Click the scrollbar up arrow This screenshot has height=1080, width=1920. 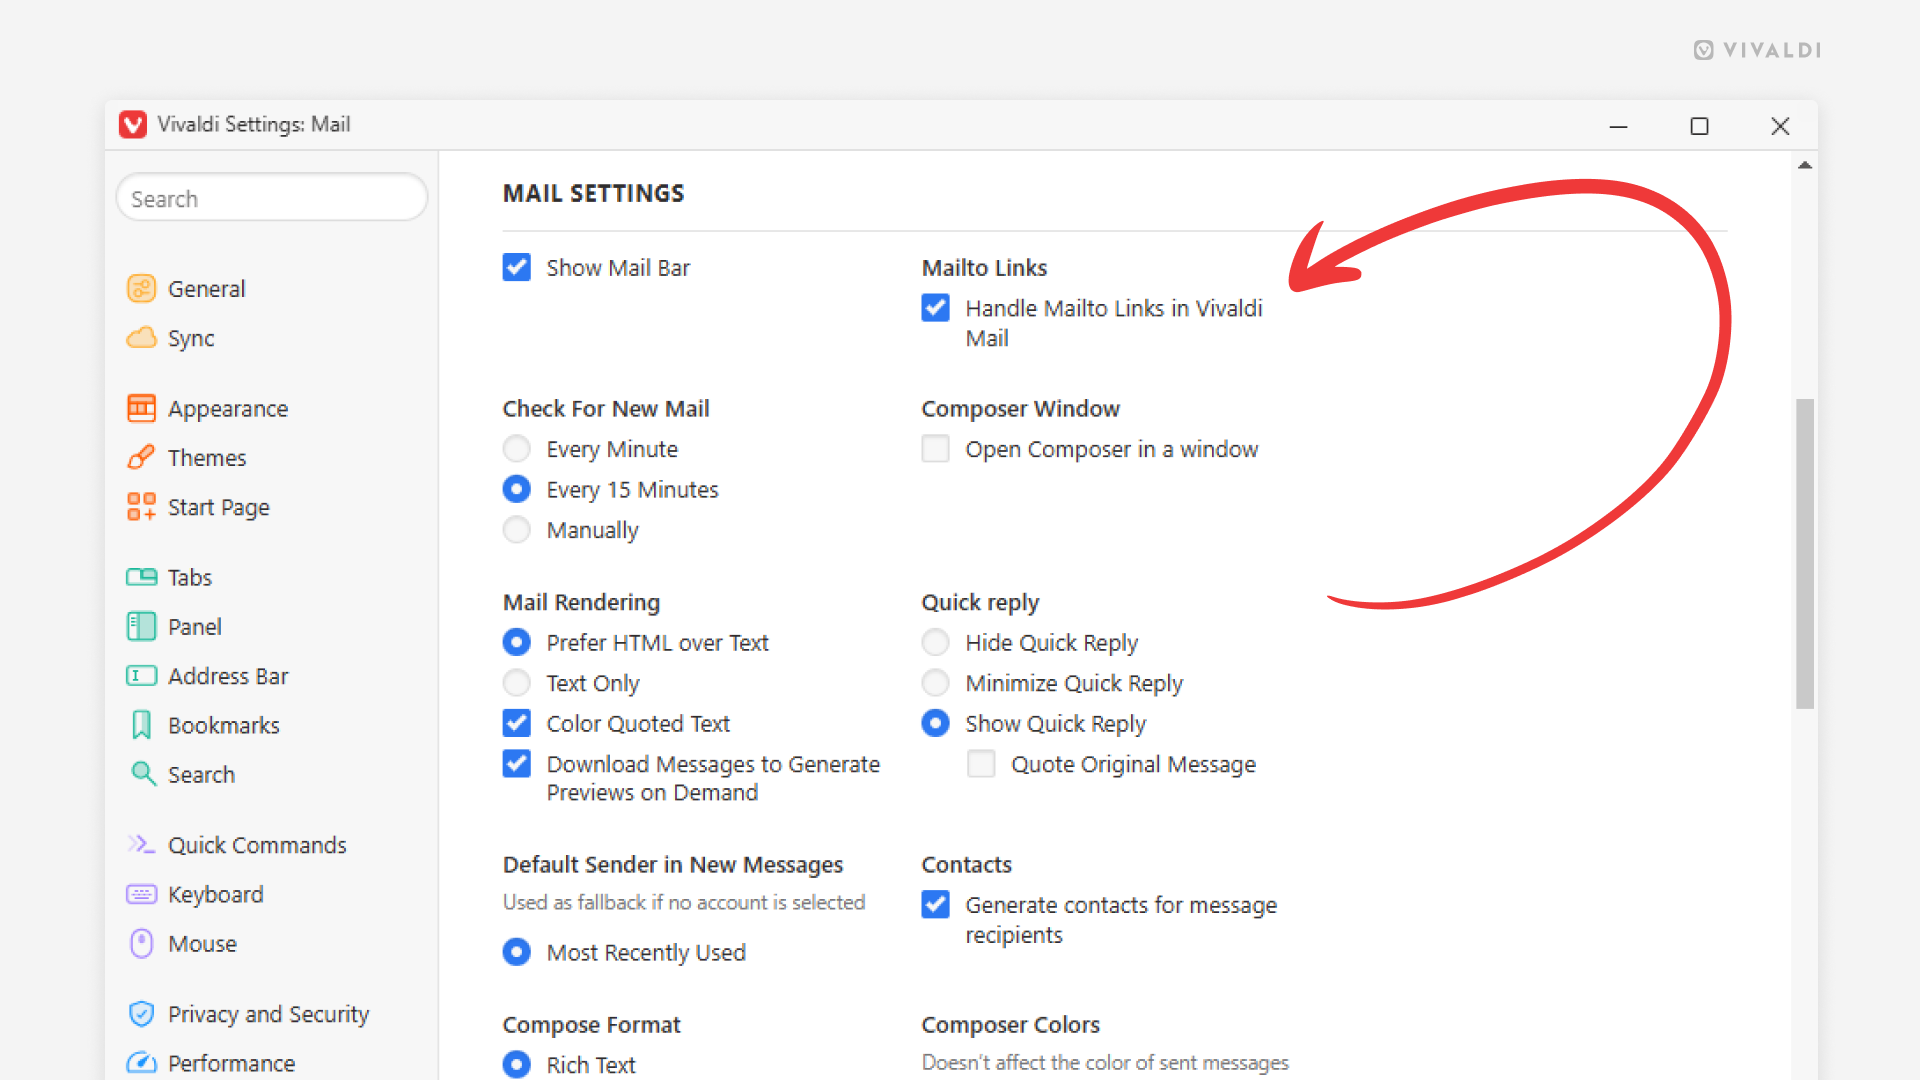pyautogui.click(x=1805, y=166)
